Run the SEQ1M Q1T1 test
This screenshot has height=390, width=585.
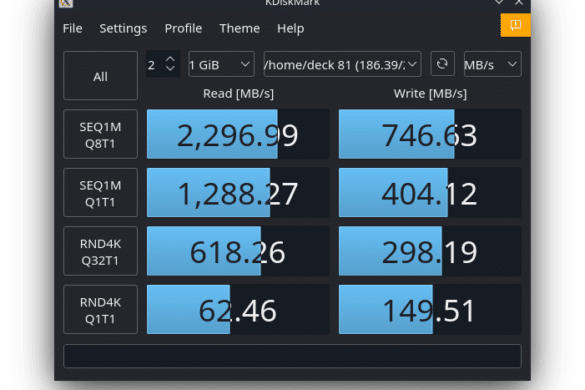(x=100, y=193)
